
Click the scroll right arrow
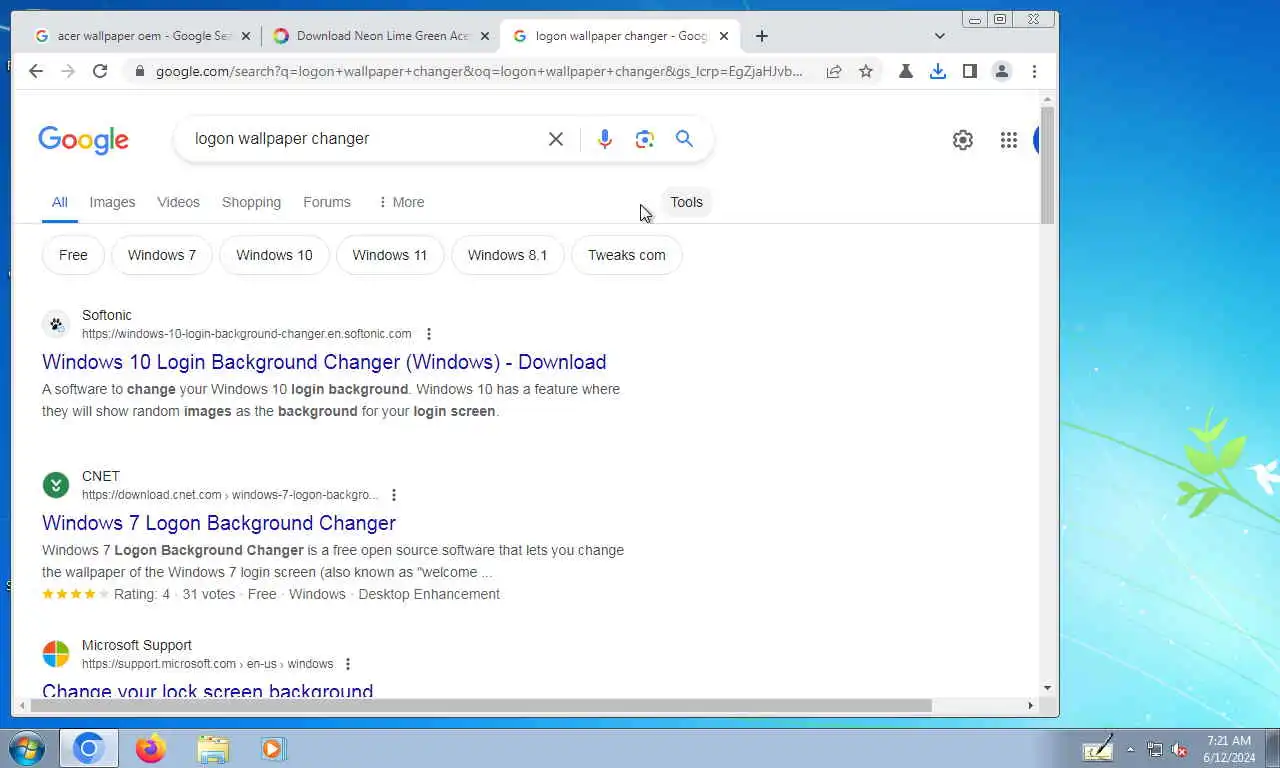click(x=1031, y=705)
